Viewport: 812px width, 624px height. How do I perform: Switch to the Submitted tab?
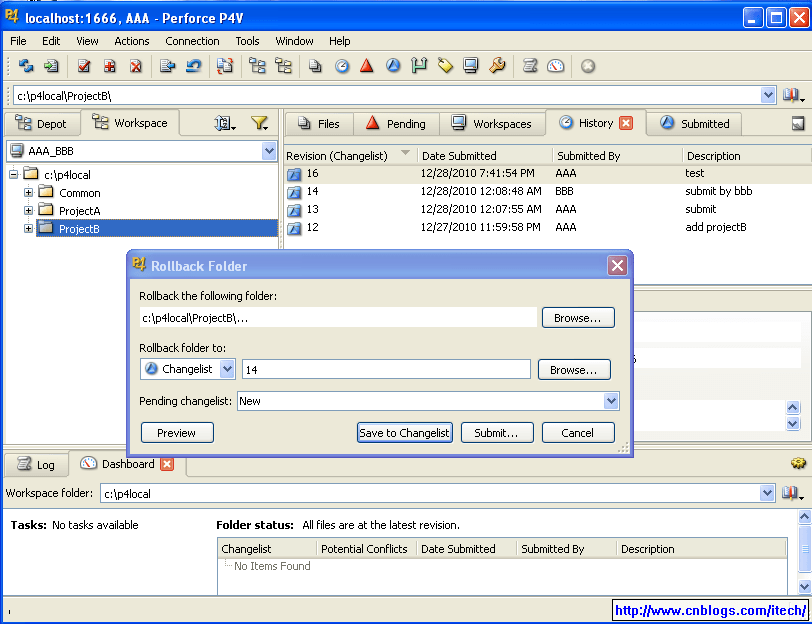(x=694, y=123)
